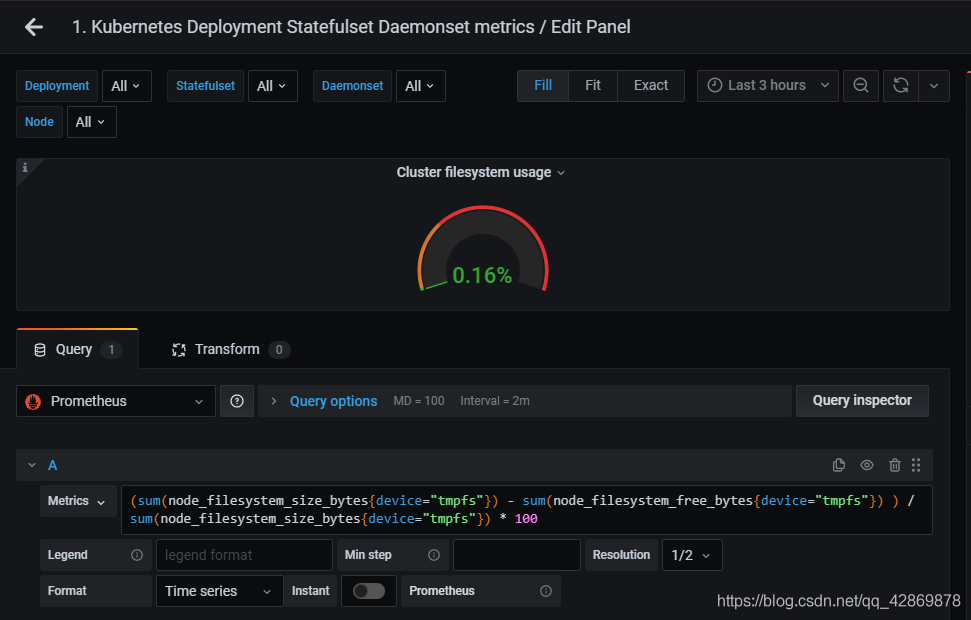
Task: Open the Deployment All dropdown
Action: click(x=126, y=86)
